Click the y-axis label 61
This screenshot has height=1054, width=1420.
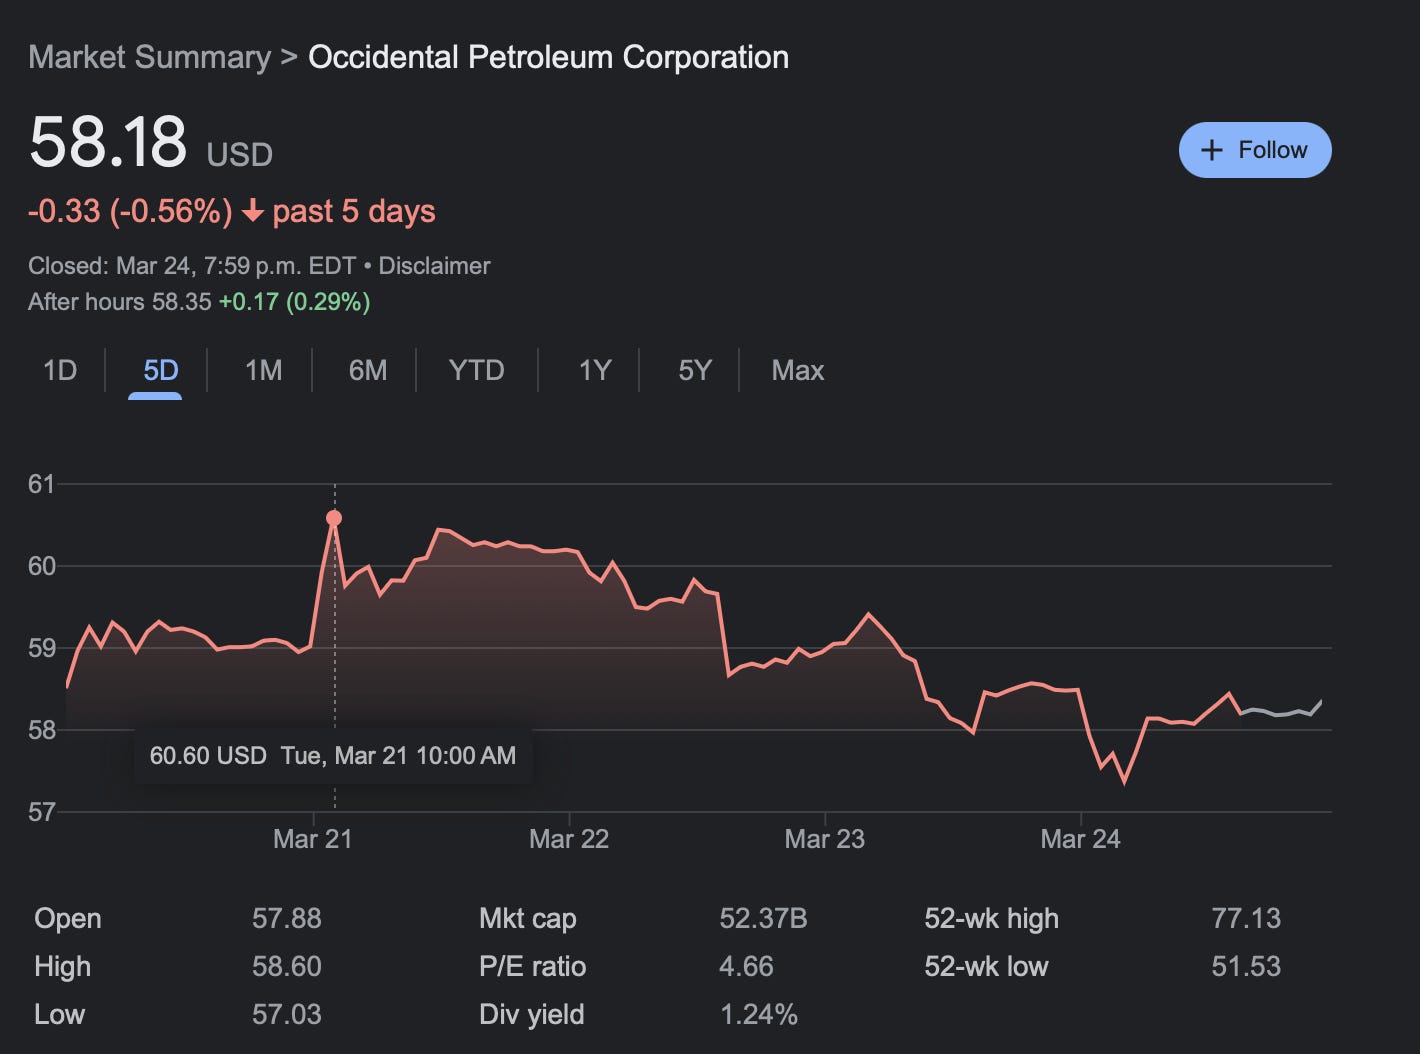(41, 484)
